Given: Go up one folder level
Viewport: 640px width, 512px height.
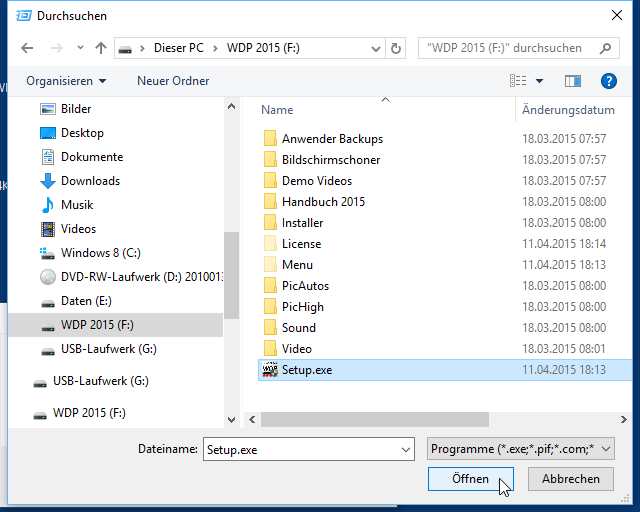Looking at the screenshot, I should point(101,48).
